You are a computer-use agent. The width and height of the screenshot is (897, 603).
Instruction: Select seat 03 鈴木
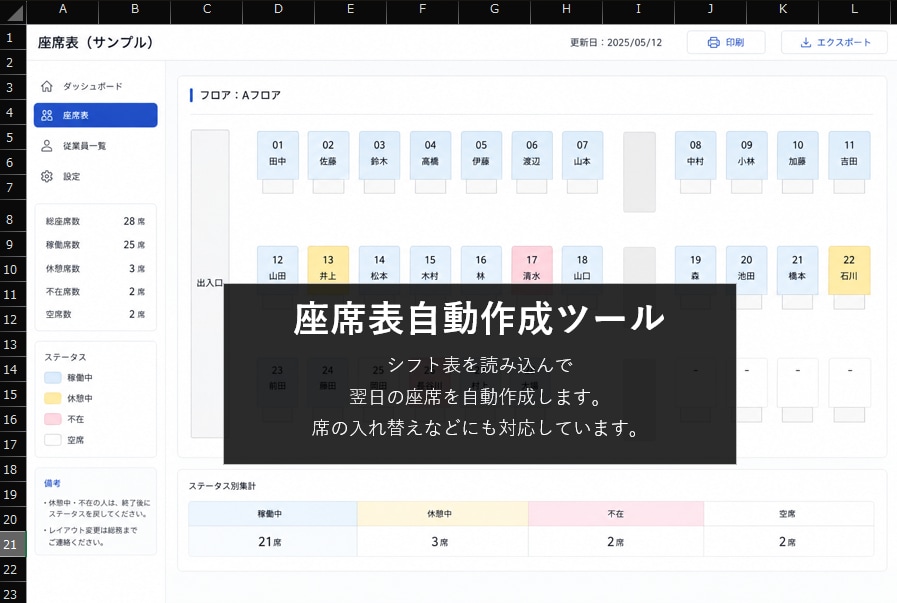[x=379, y=156]
